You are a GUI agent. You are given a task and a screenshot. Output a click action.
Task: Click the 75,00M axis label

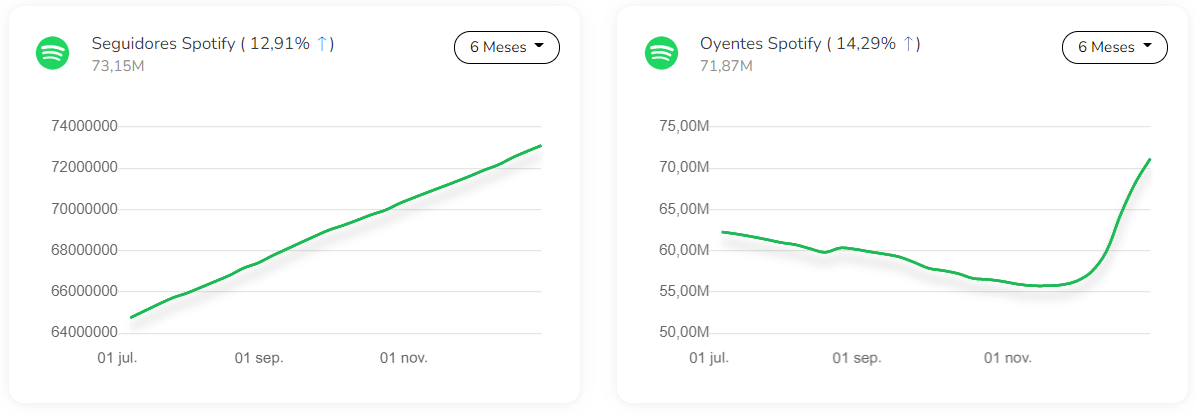(x=684, y=126)
